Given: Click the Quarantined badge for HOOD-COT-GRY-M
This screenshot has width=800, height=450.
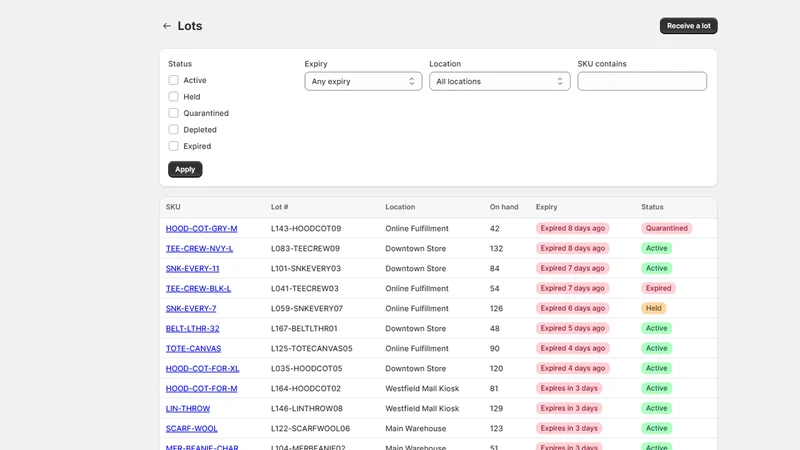Looking at the screenshot, I should 666,228.
